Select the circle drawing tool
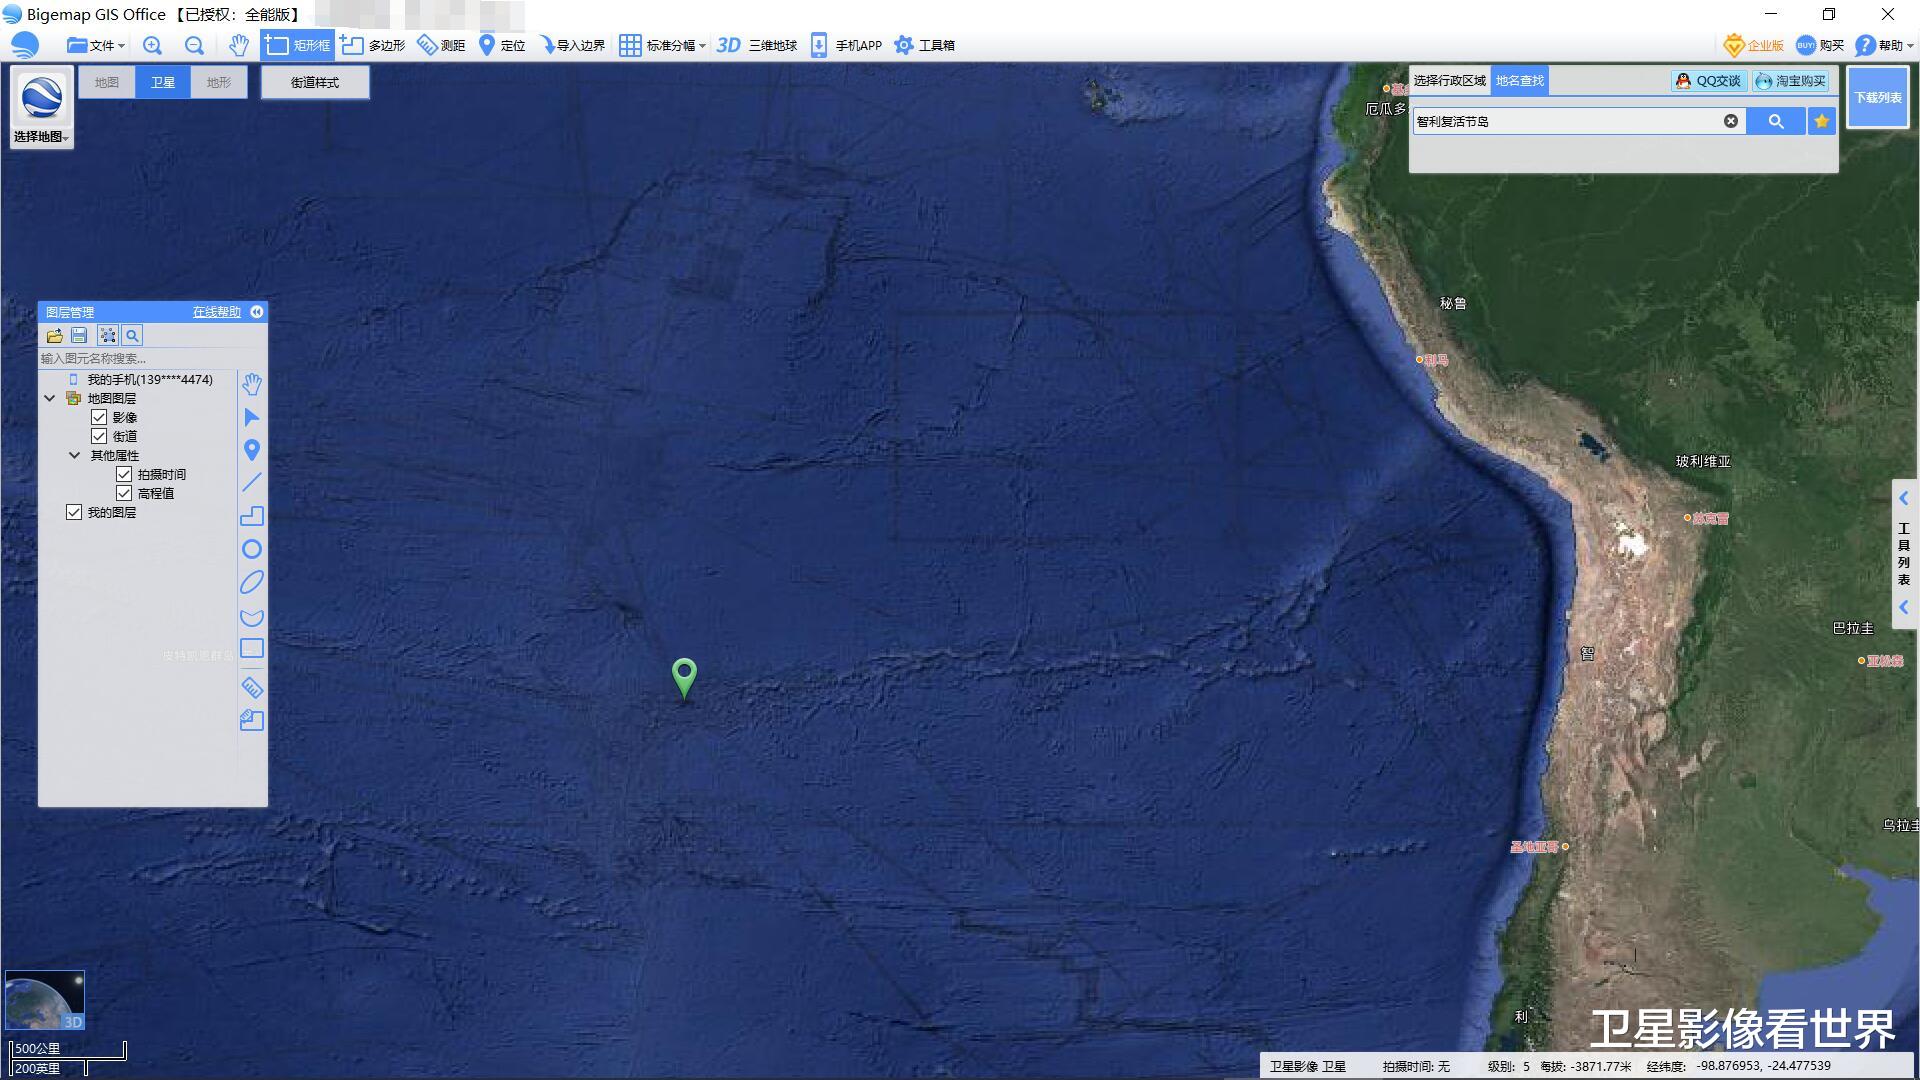This screenshot has height=1080, width=1920. coord(252,549)
